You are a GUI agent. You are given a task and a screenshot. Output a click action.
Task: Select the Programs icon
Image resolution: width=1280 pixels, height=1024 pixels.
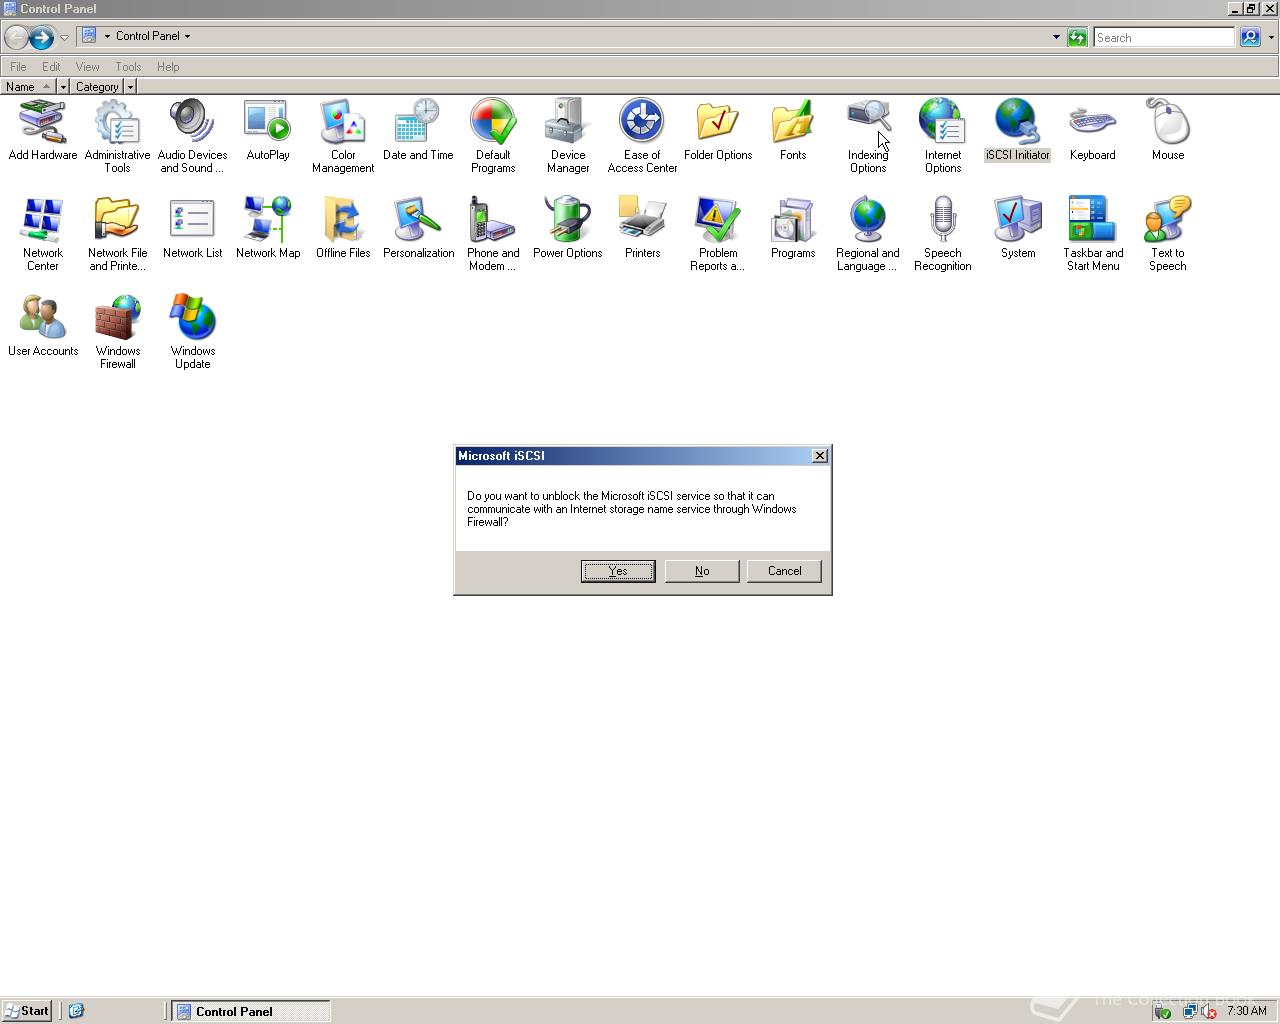[793, 228]
